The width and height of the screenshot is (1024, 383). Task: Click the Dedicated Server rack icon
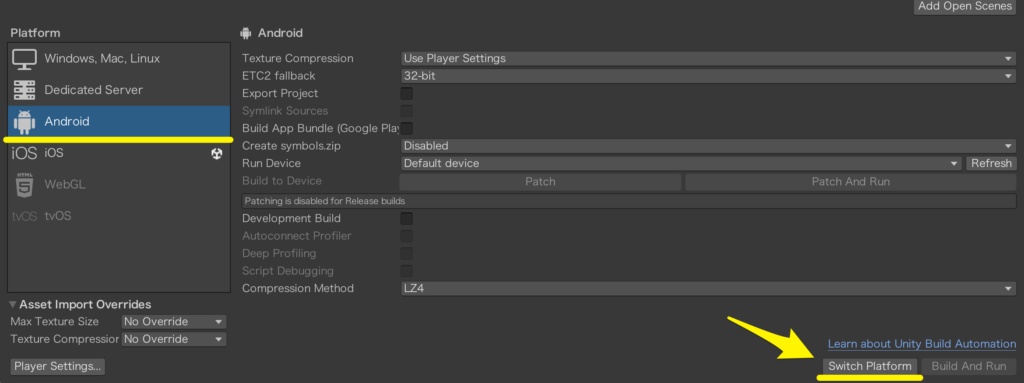coord(24,90)
